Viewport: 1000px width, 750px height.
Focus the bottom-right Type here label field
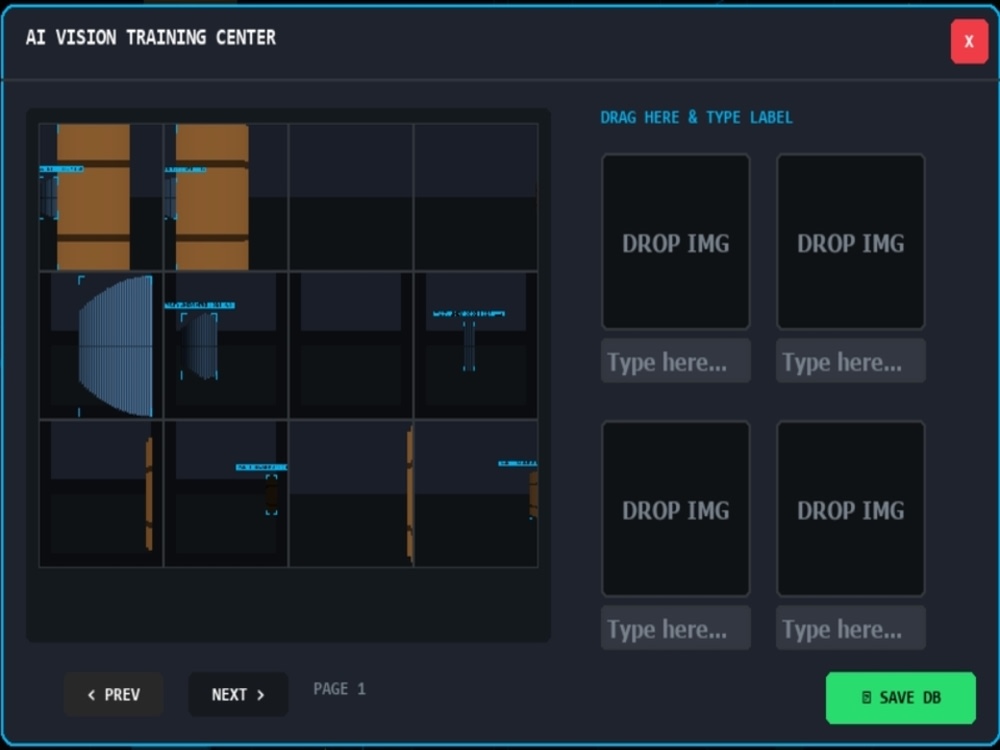click(850, 628)
